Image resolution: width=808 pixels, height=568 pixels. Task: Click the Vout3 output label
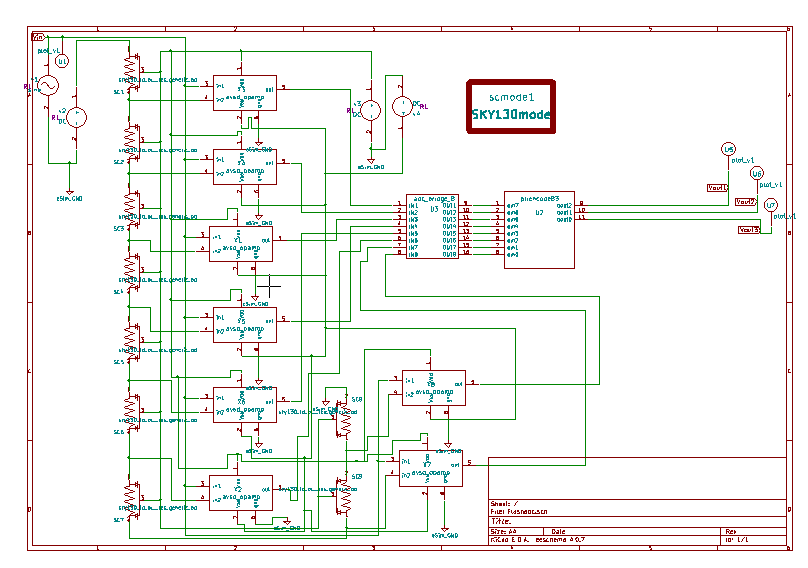pyautogui.click(x=749, y=230)
